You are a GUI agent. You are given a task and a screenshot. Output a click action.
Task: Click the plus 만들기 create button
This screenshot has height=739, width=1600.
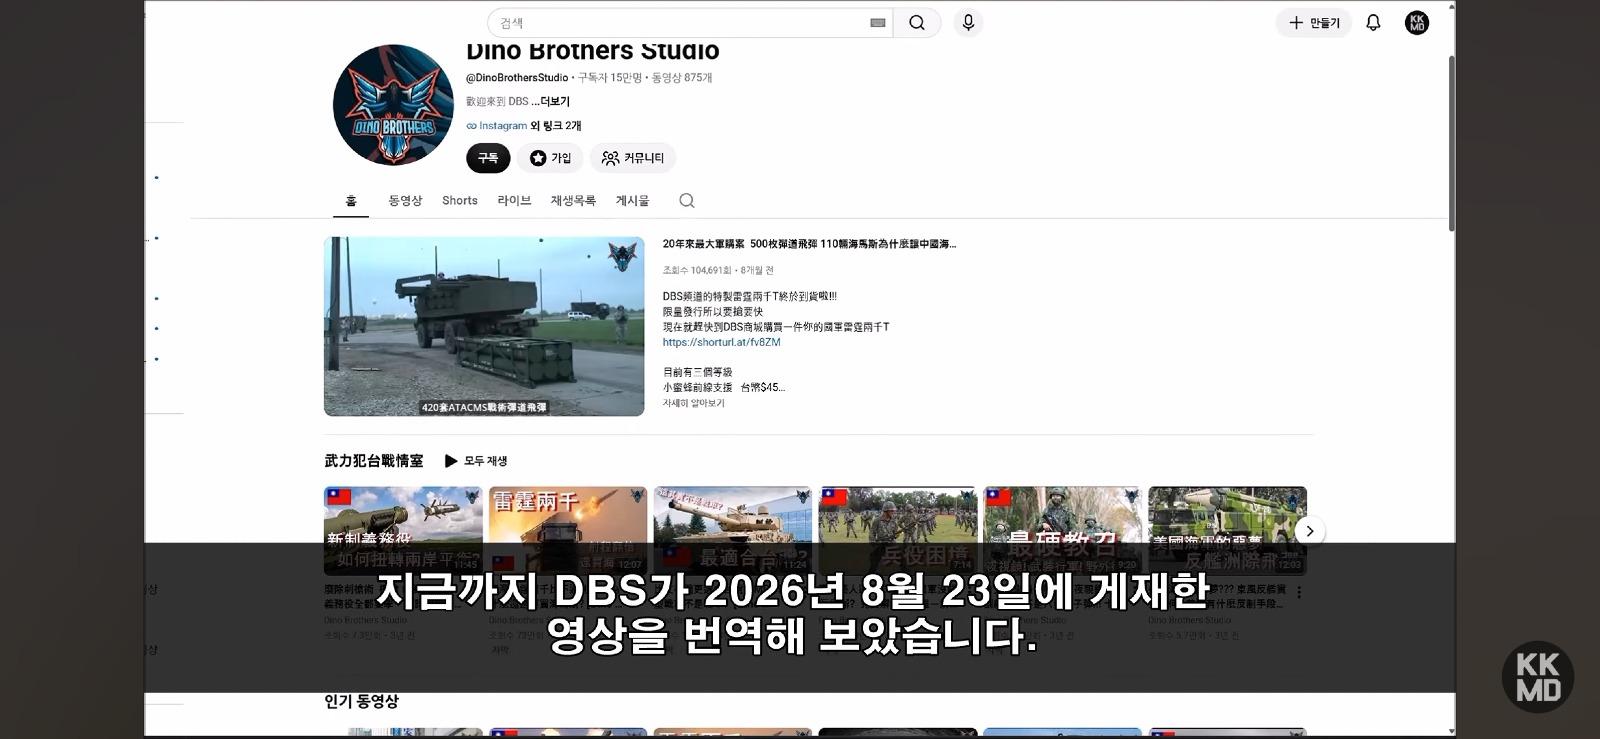coord(1314,23)
